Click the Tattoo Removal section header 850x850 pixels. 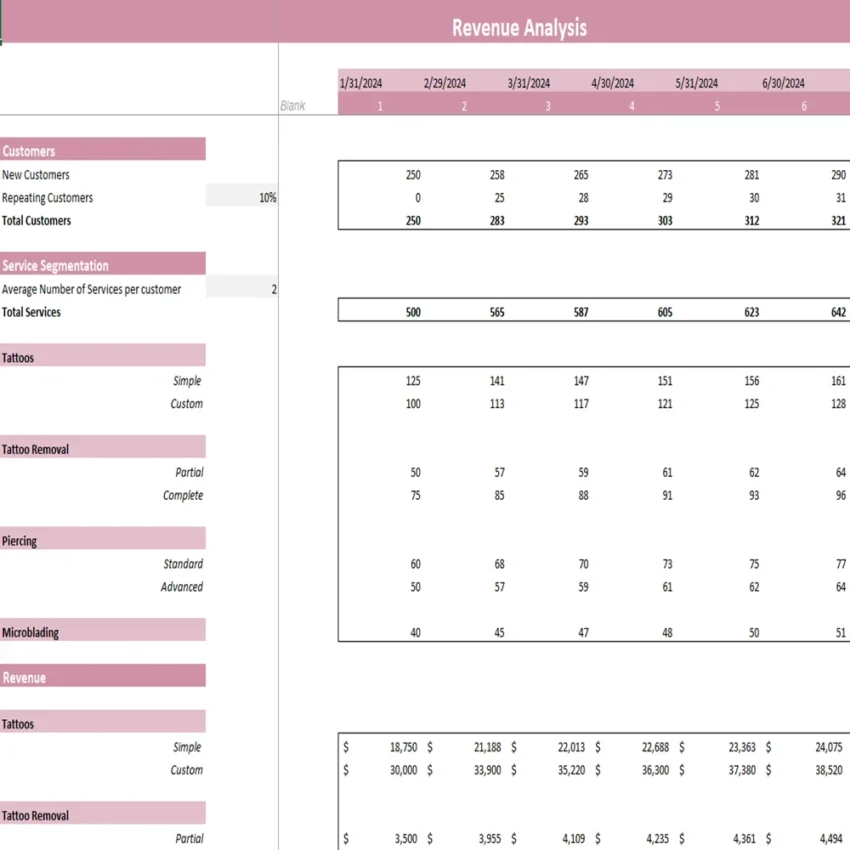100,448
